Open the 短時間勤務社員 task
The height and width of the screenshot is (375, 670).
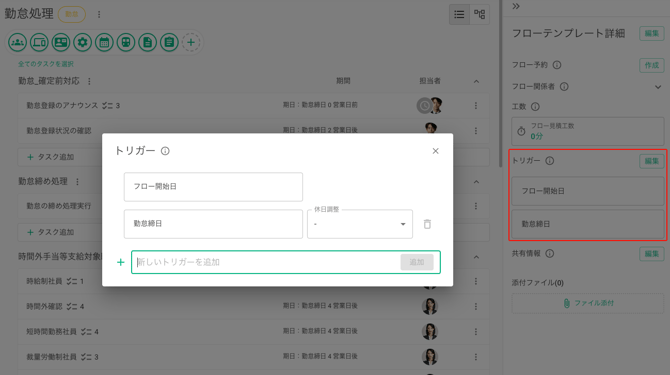[253, 331]
